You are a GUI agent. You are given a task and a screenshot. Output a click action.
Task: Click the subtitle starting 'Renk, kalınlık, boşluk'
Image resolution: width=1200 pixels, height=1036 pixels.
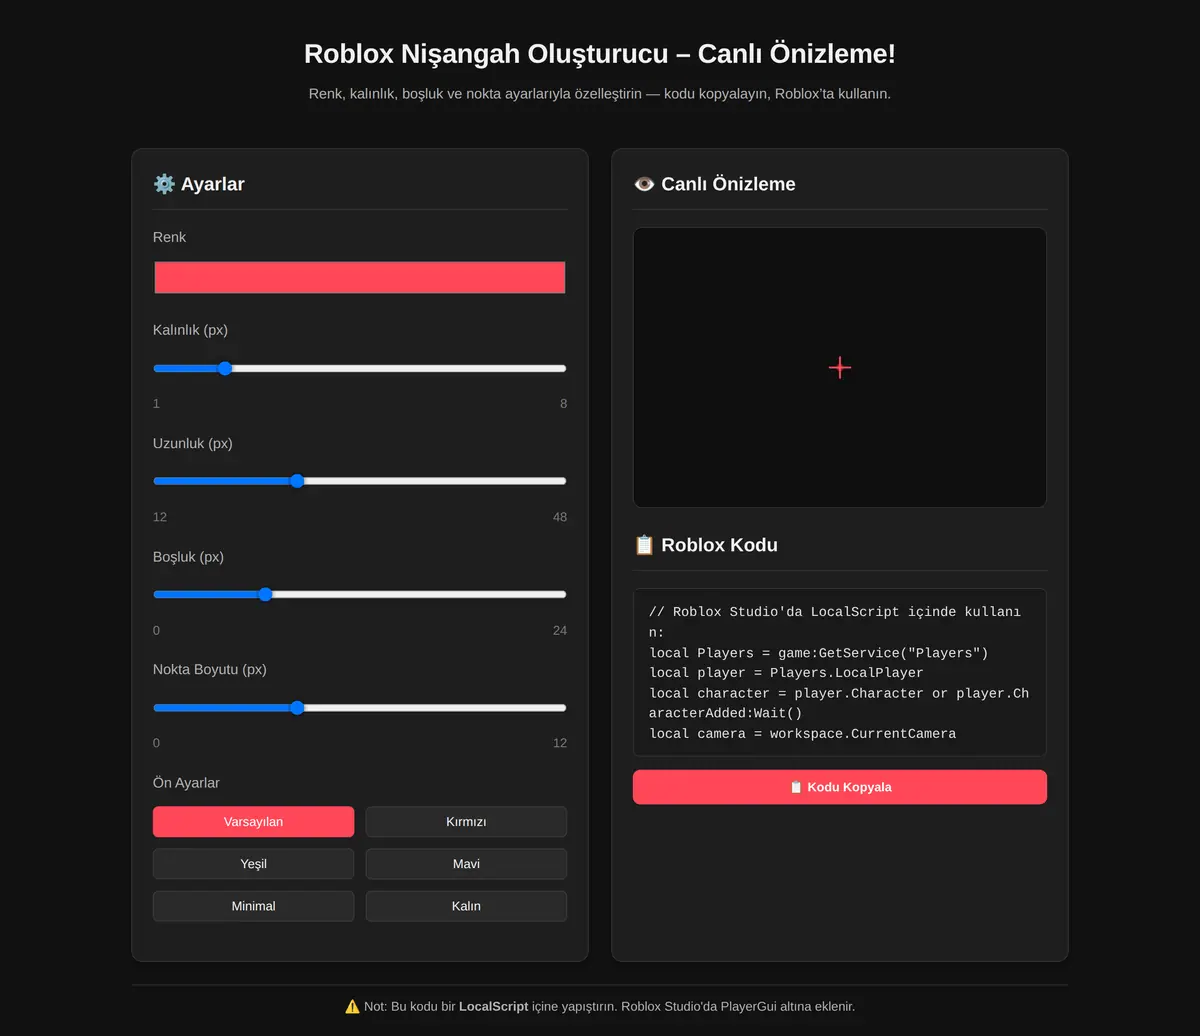pyautogui.click(x=600, y=94)
